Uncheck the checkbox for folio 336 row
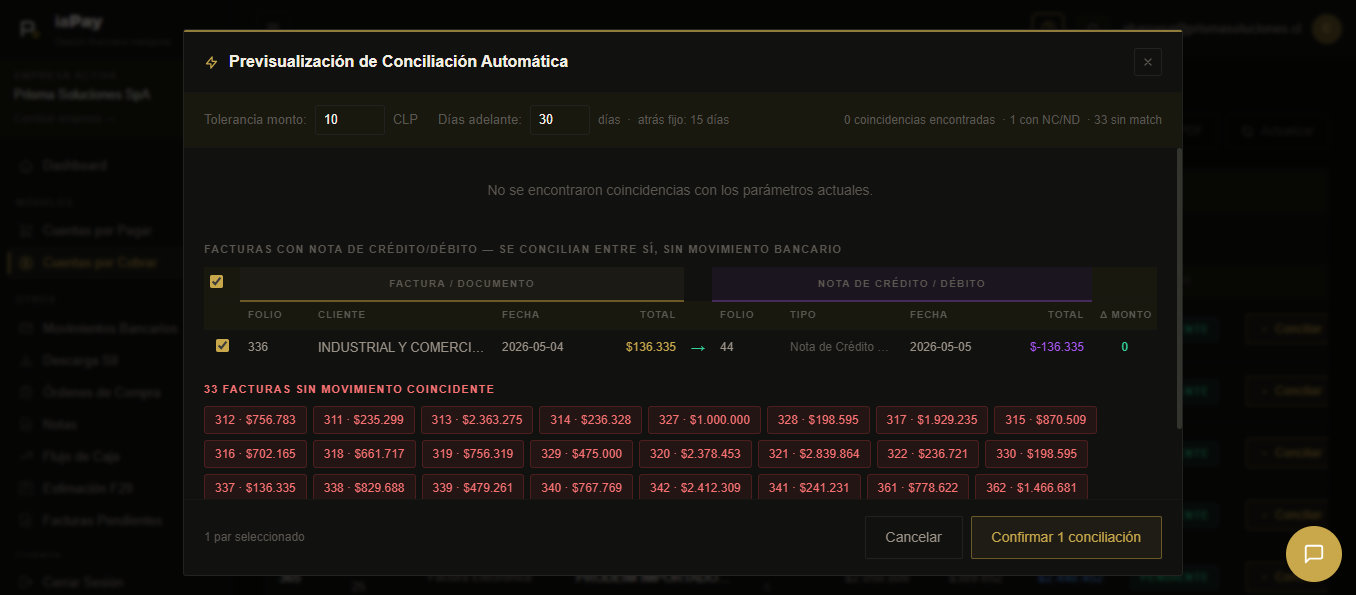 [223, 346]
